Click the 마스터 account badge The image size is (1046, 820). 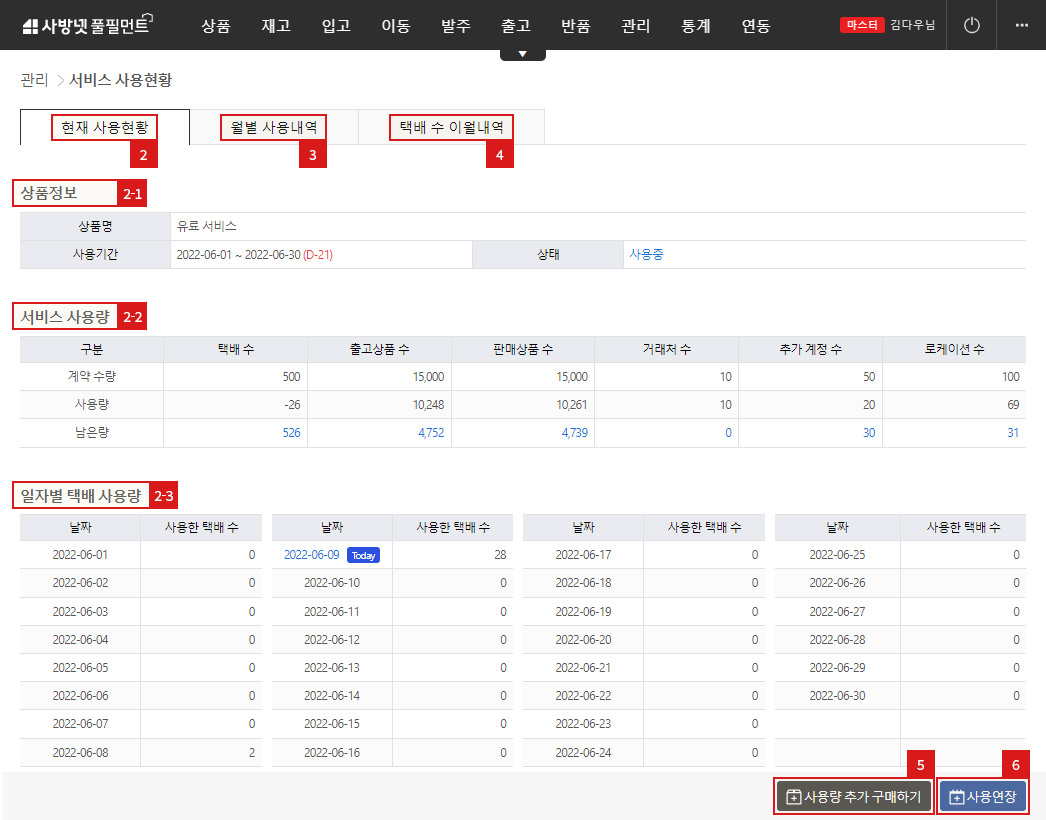pos(861,25)
